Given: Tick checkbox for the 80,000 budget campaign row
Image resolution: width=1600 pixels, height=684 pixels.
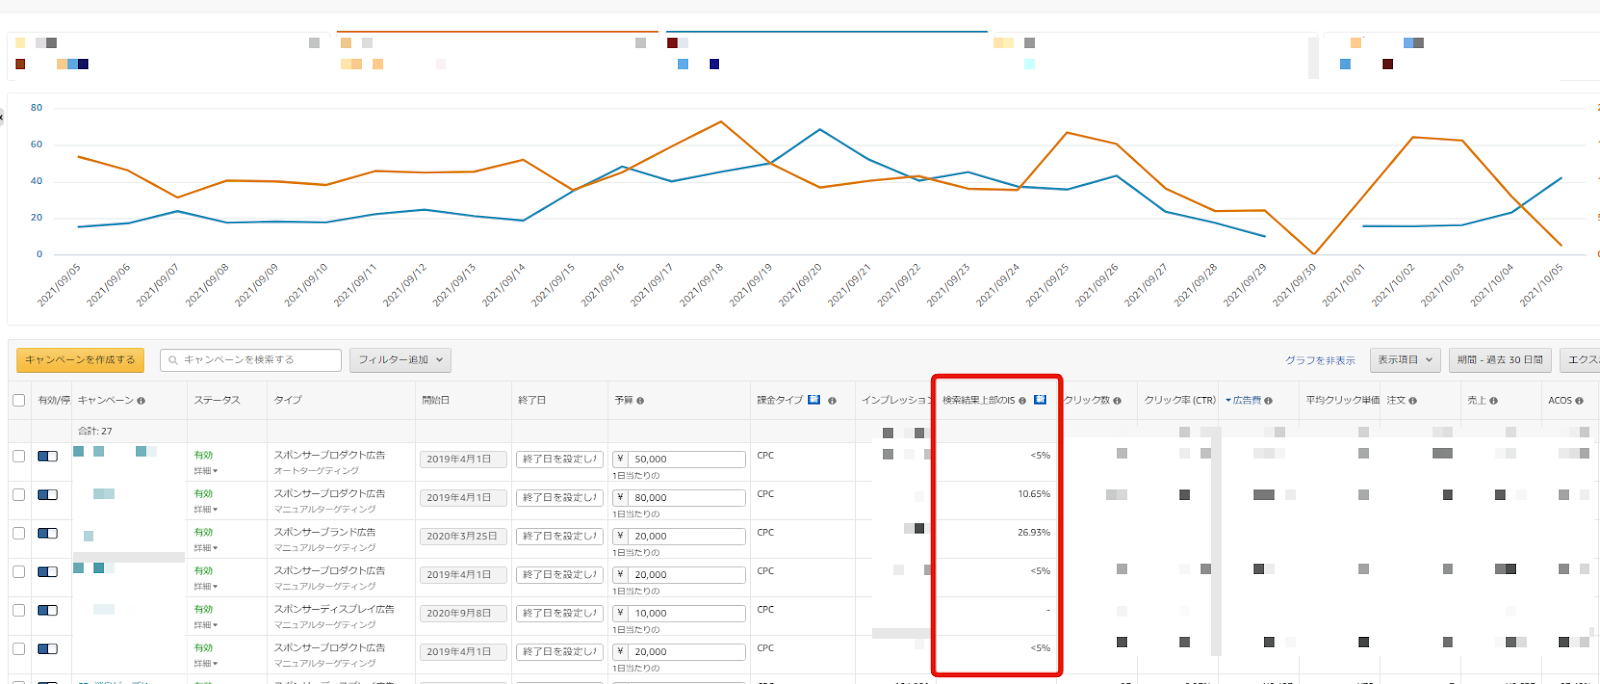Looking at the screenshot, I should pyautogui.click(x=19, y=495).
